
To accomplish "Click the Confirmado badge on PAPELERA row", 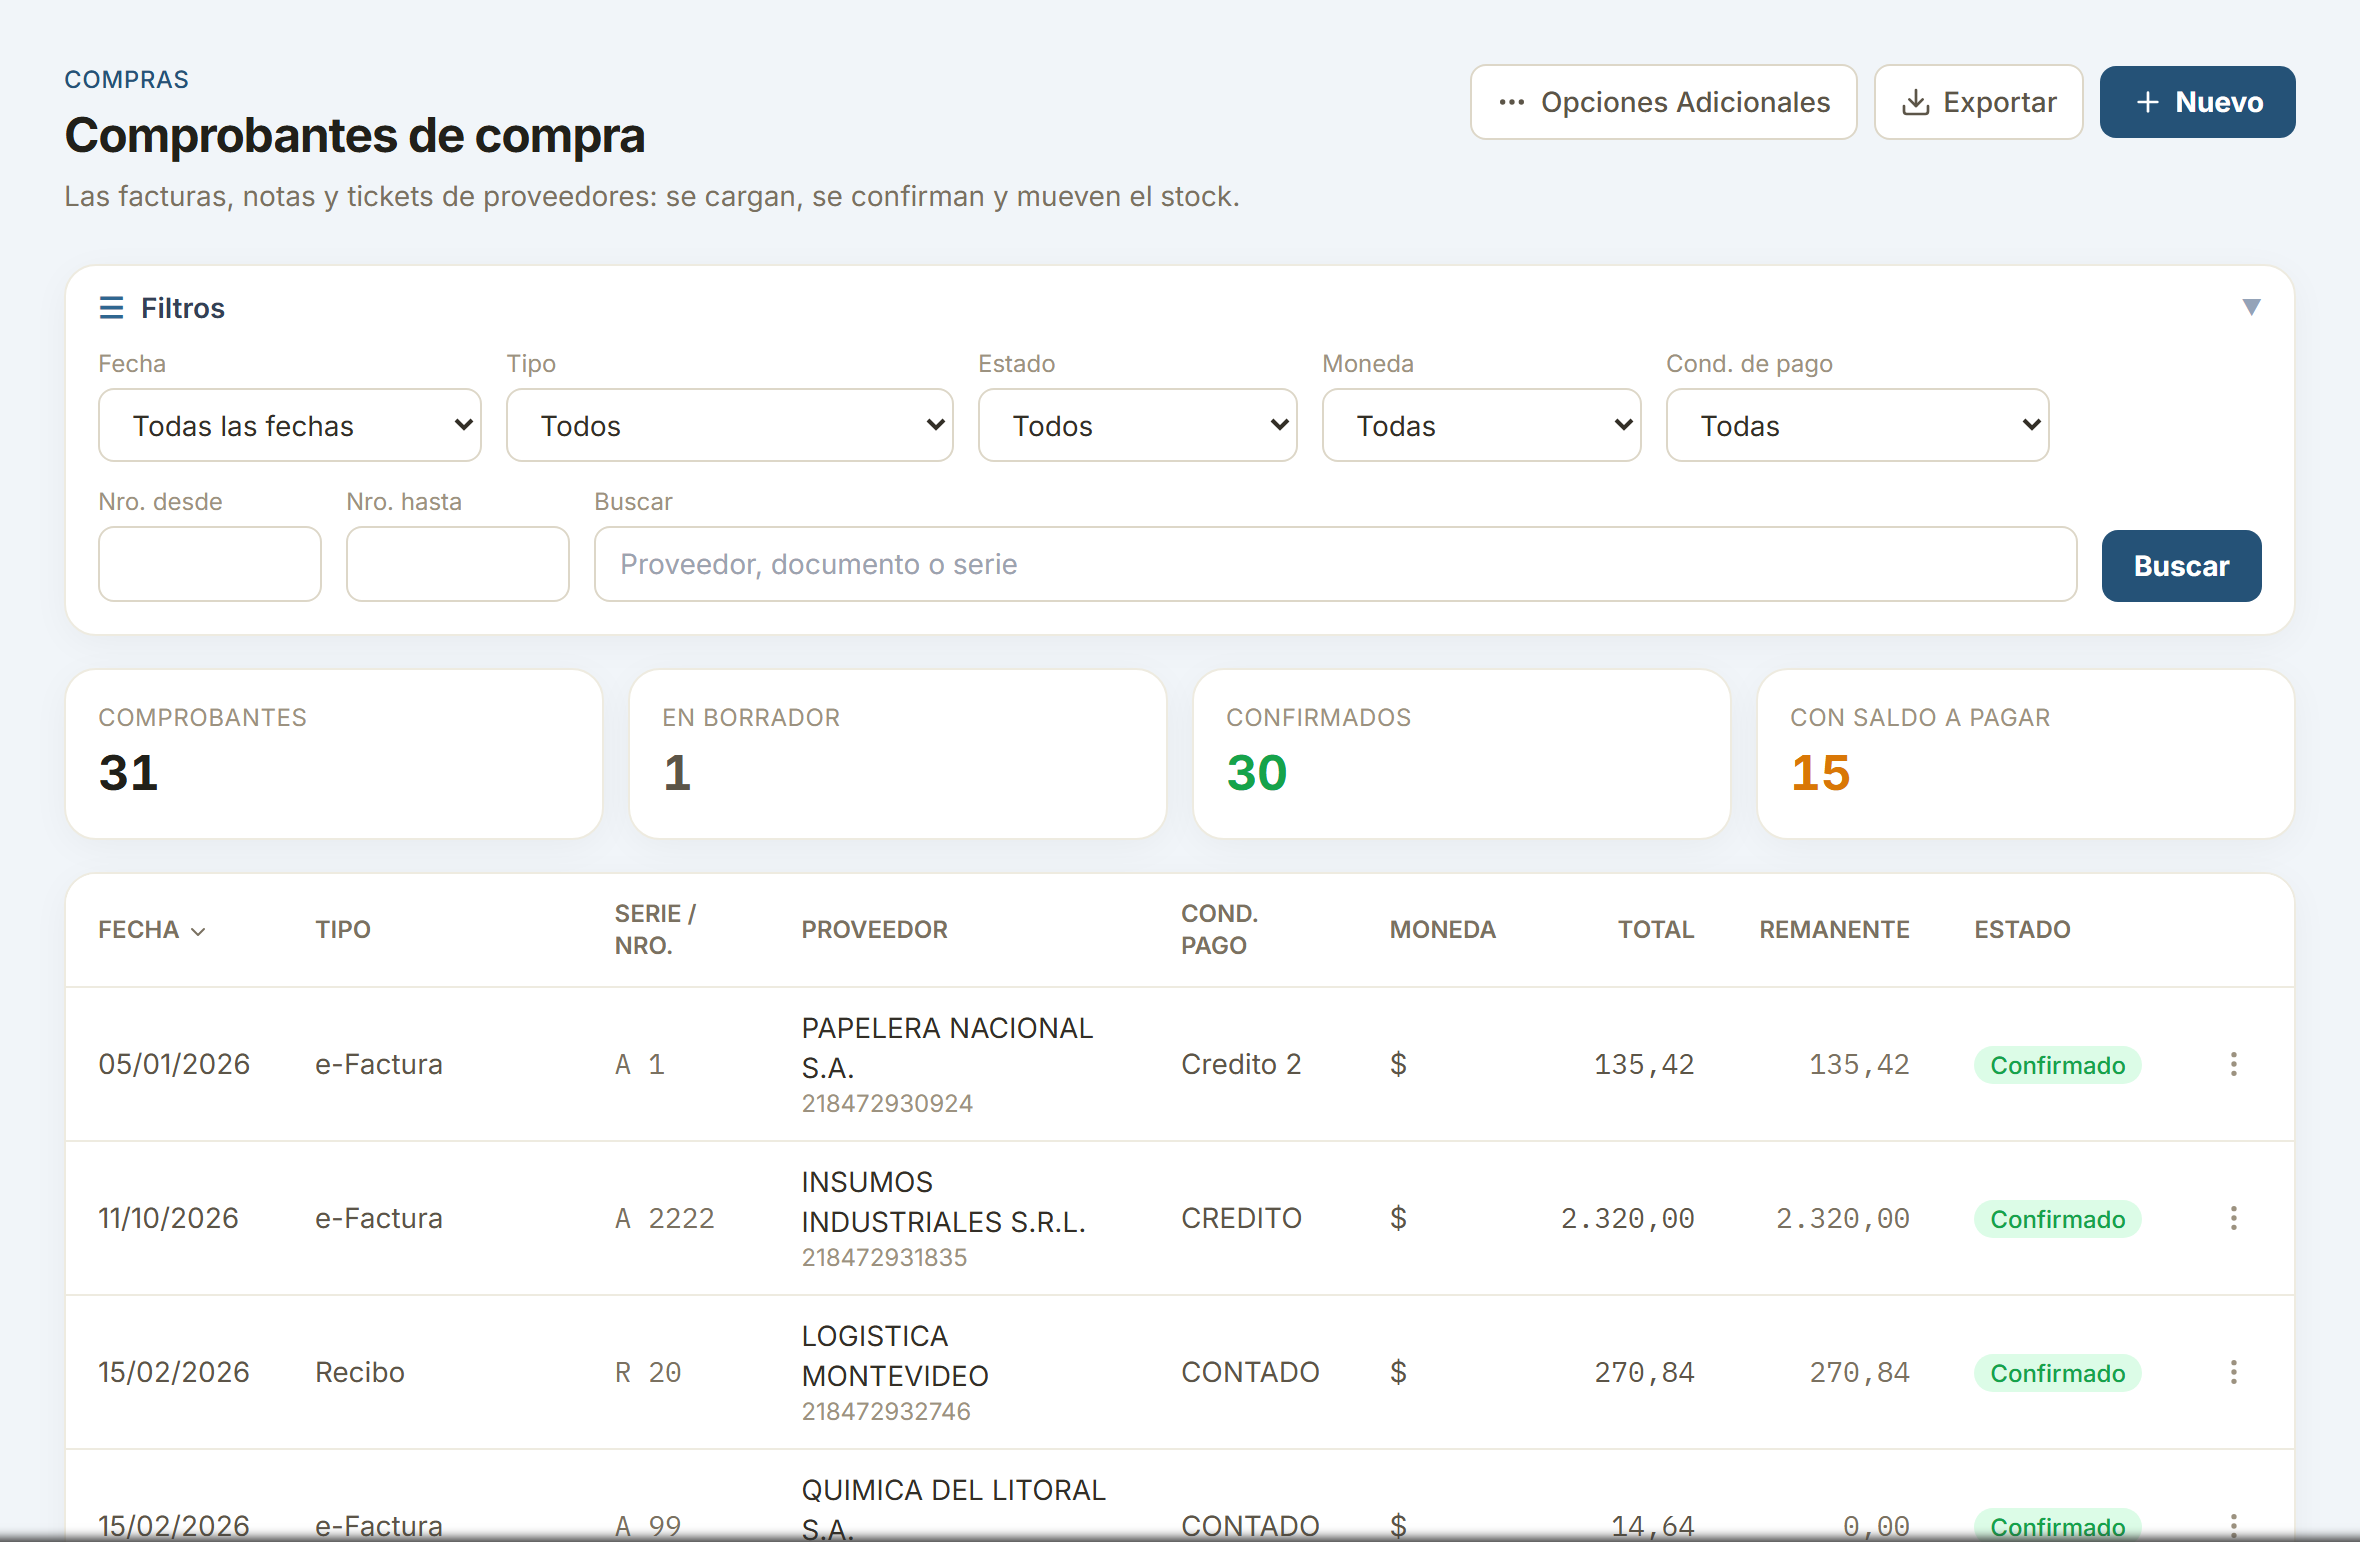I will pos(2057,1065).
